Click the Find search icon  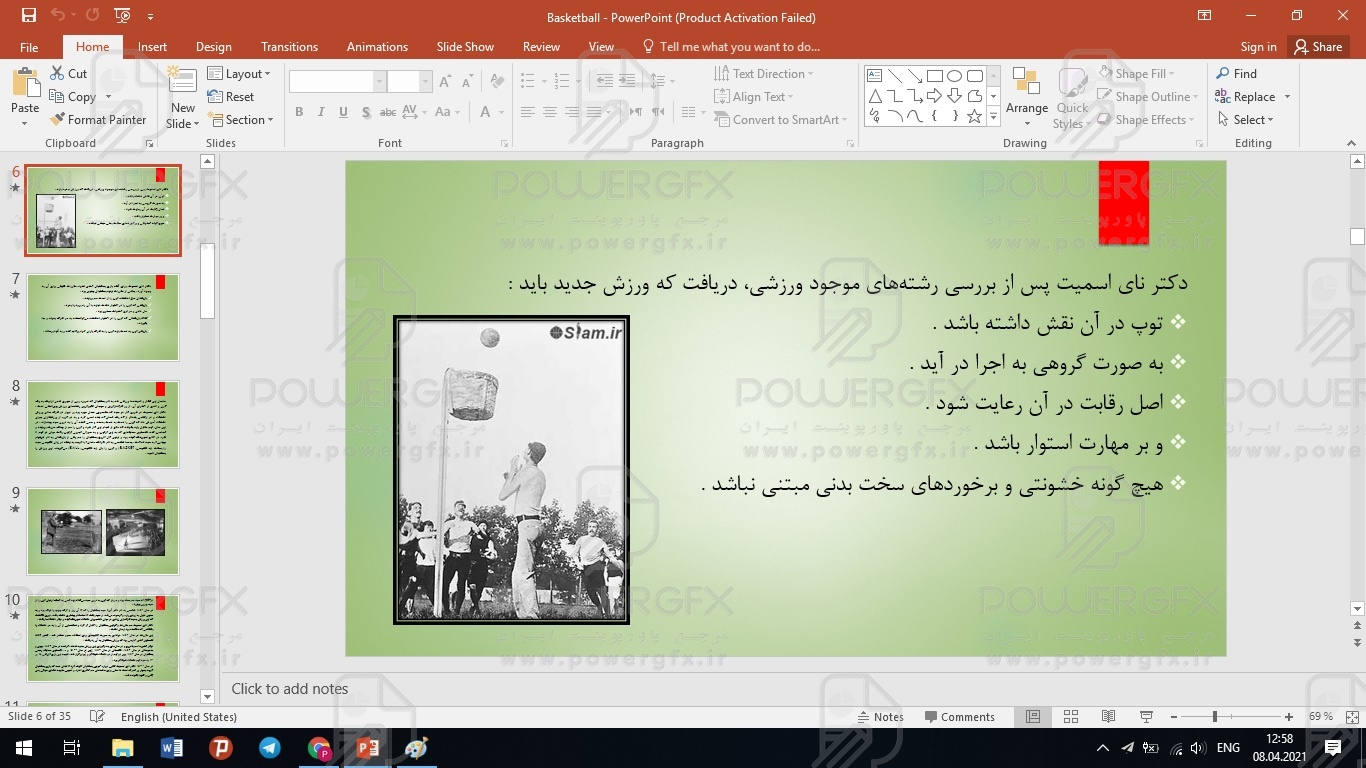(1223, 74)
